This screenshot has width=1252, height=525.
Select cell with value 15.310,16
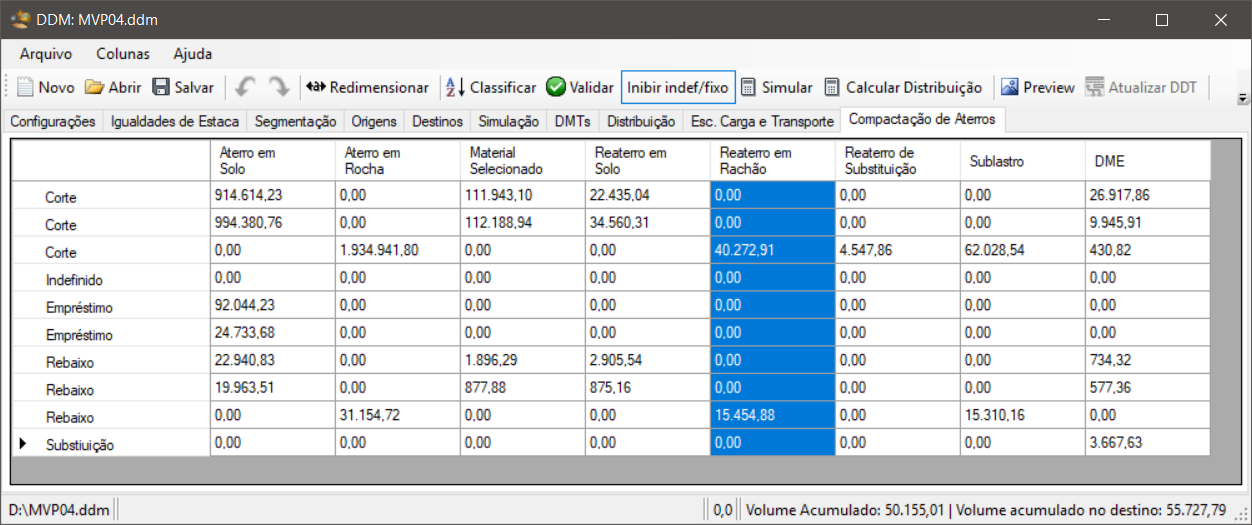click(1022, 415)
